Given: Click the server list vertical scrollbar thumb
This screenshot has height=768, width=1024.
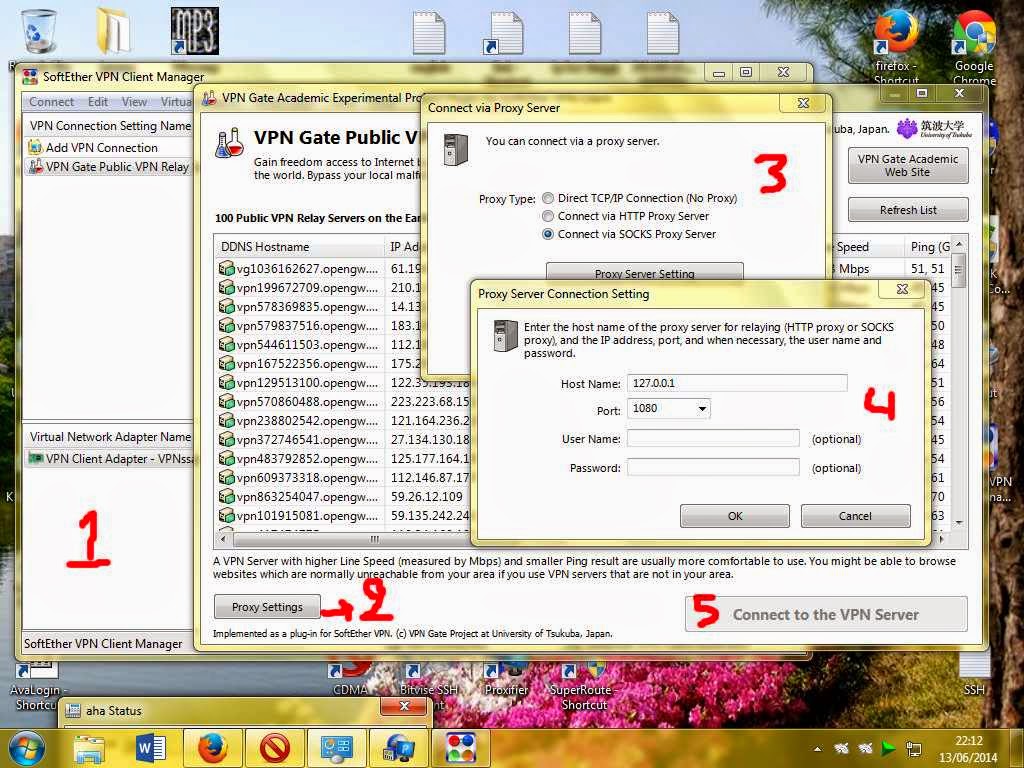Looking at the screenshot, I should point(959,270).
